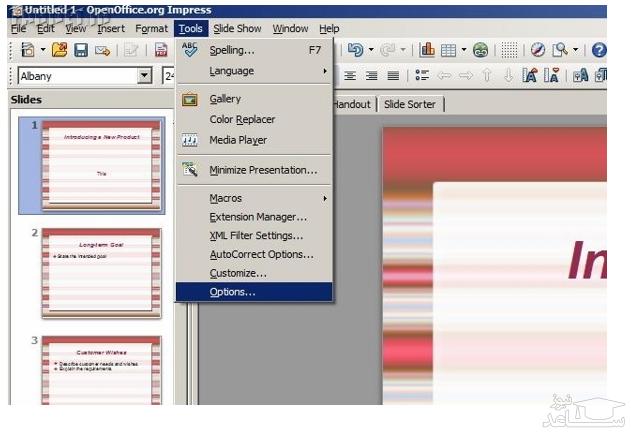Switch to the Slide Sorter tab
This screenshot has width=631, height=433.
411,104
